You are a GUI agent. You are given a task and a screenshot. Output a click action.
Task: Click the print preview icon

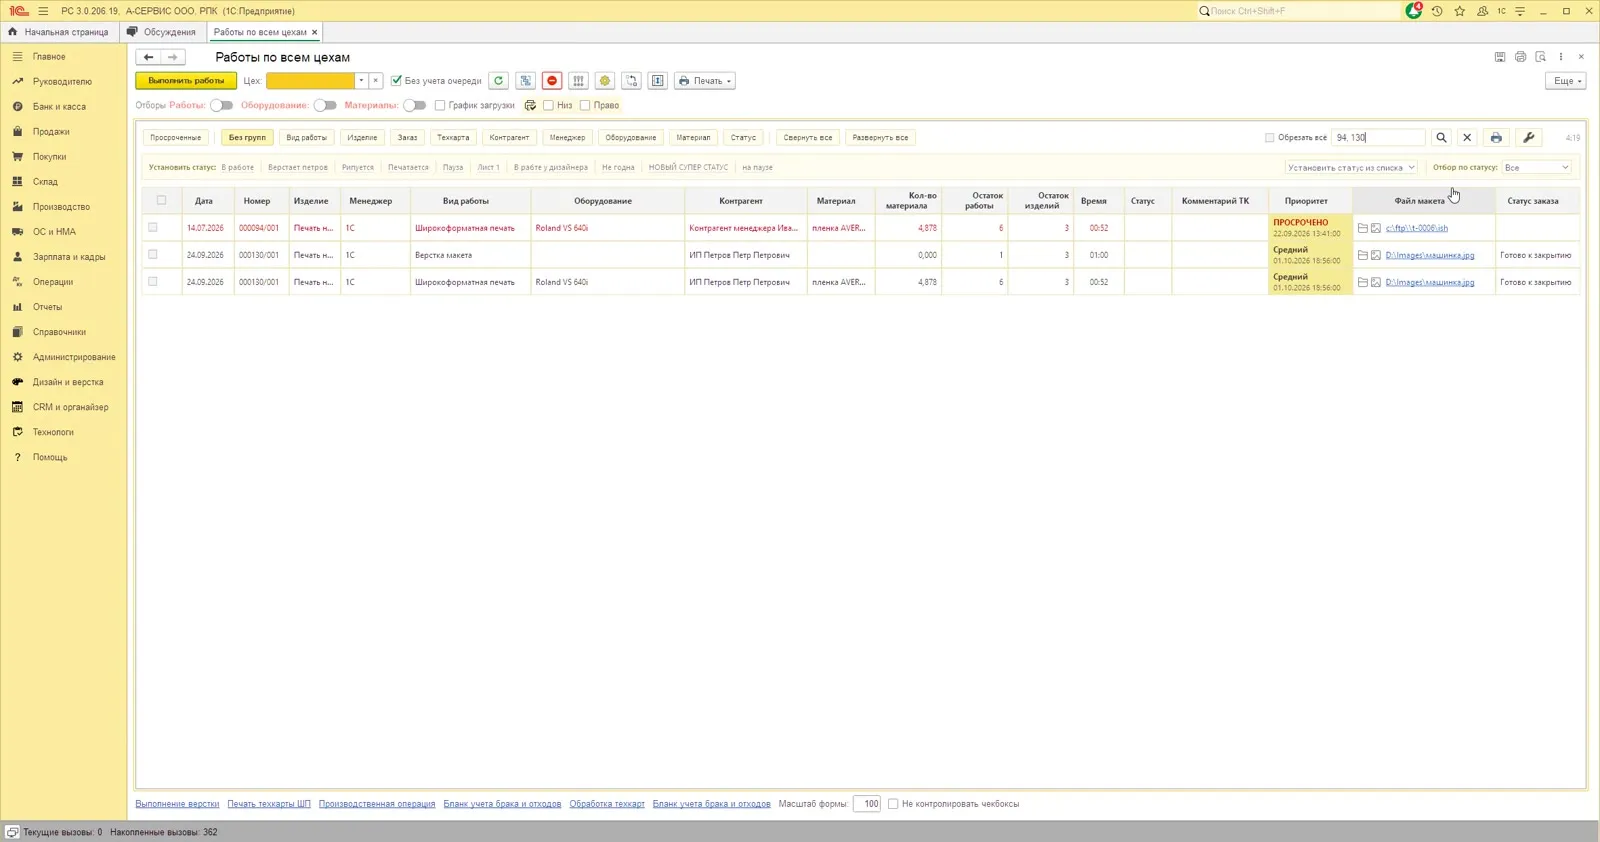click(x=1541, y=57)
